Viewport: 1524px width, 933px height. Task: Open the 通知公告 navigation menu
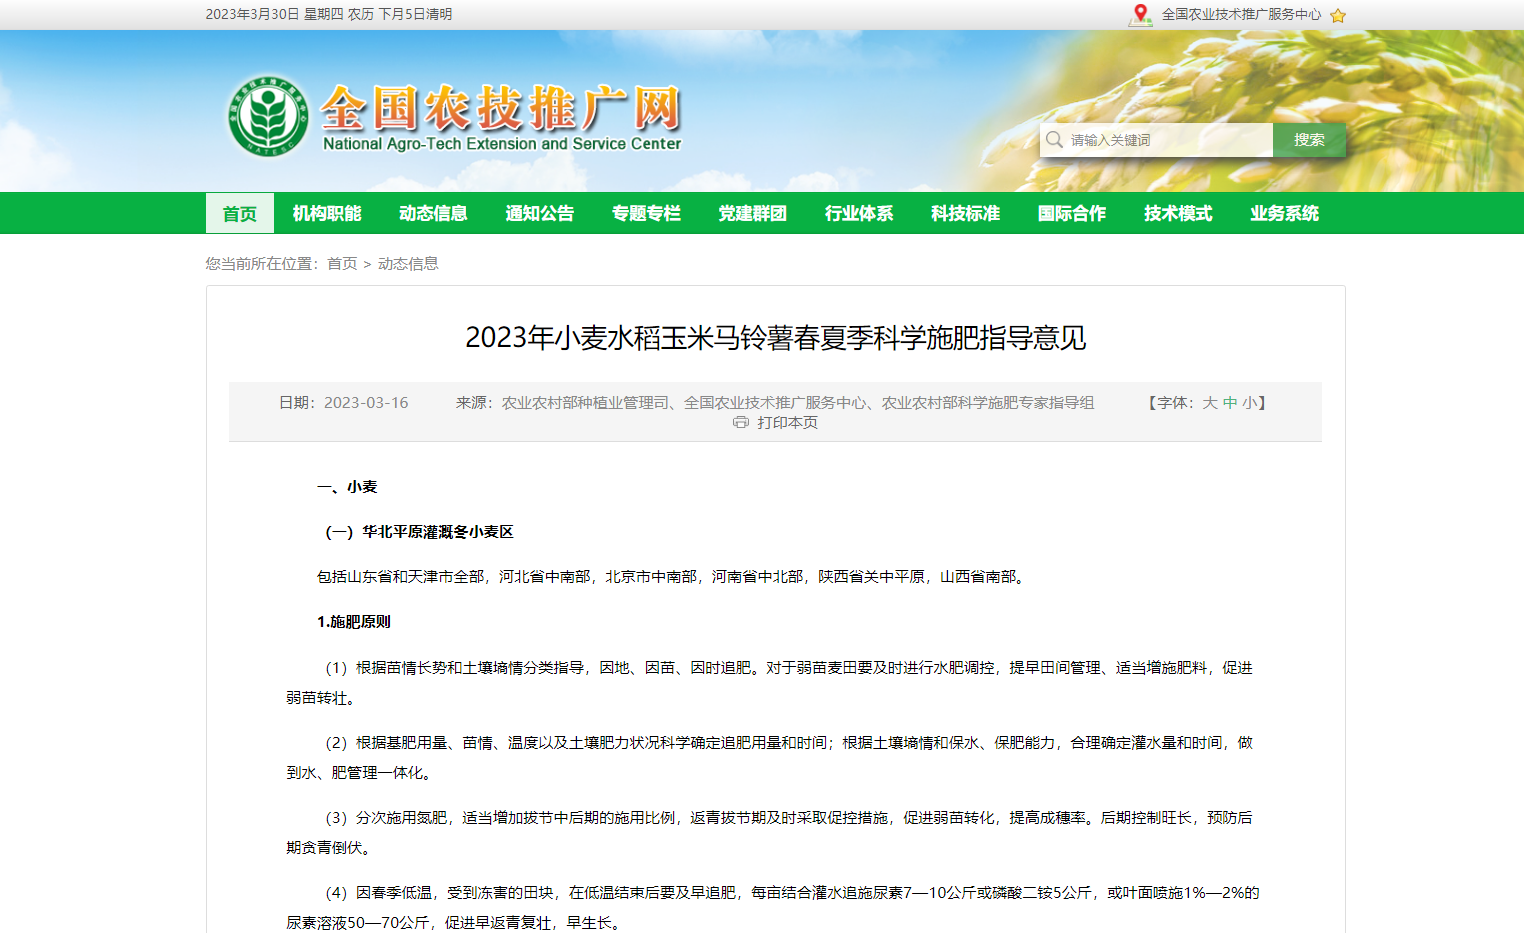click(x=540, y=213)
